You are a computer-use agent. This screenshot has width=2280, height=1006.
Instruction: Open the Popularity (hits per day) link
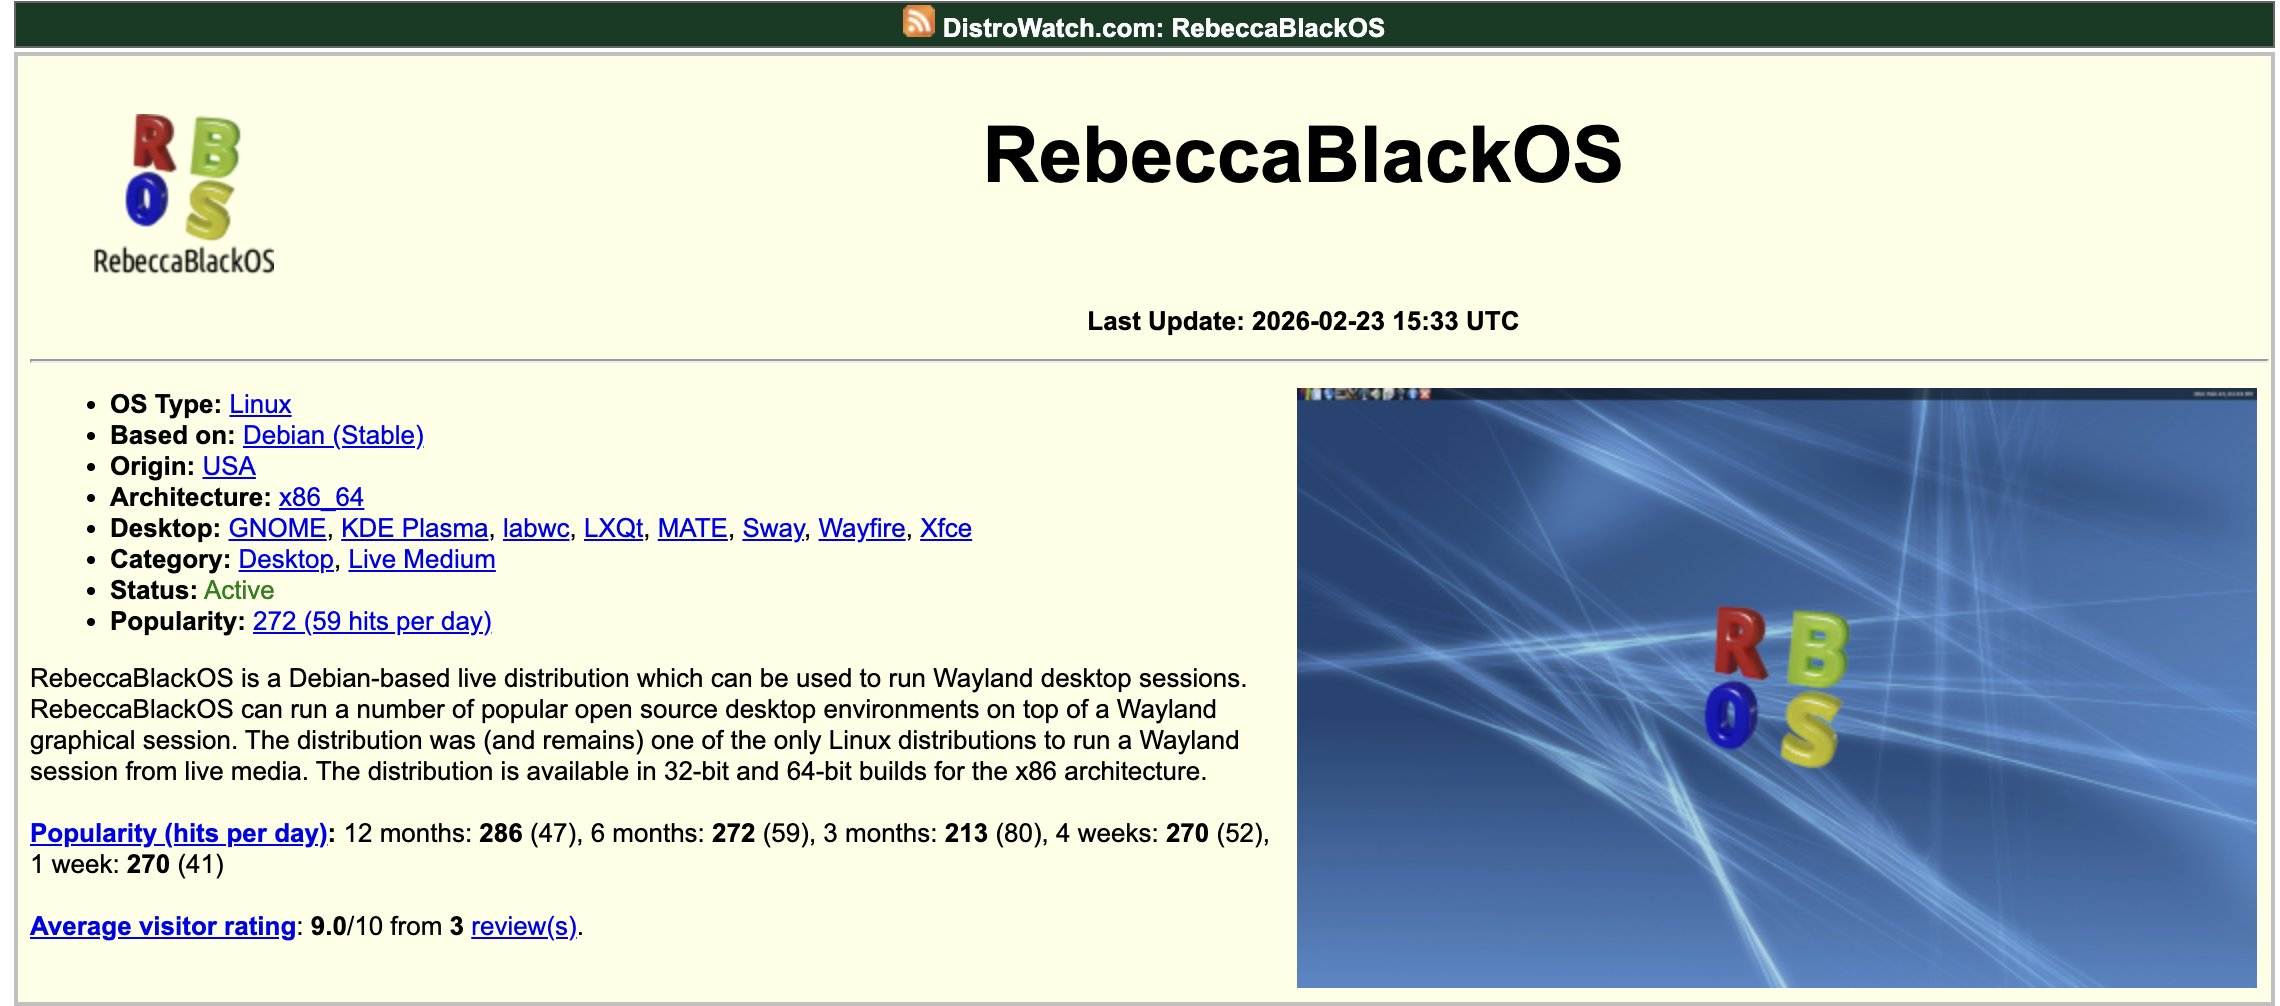click(x=179, y=833)
